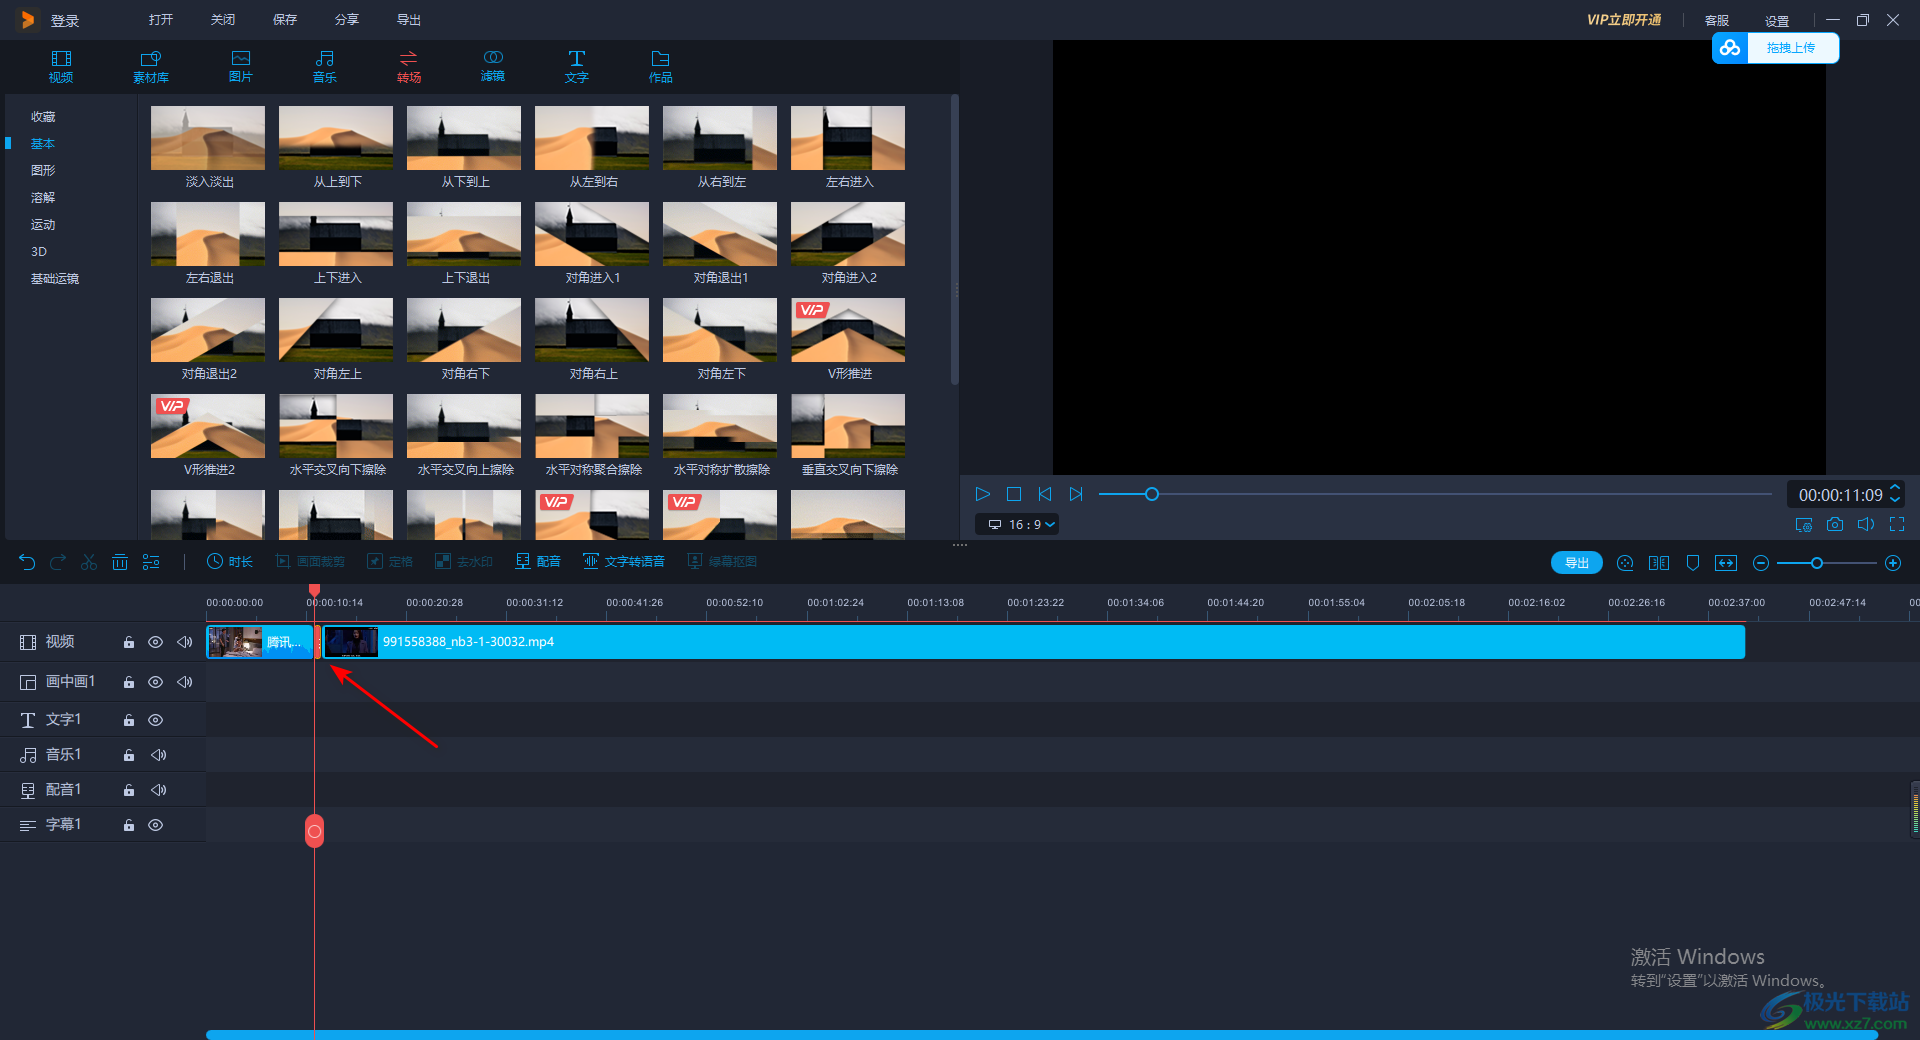Viewport: 1920px width, 1040px height.
Task: Mute the 音乐1 track
Action: [x=159, y=755]
